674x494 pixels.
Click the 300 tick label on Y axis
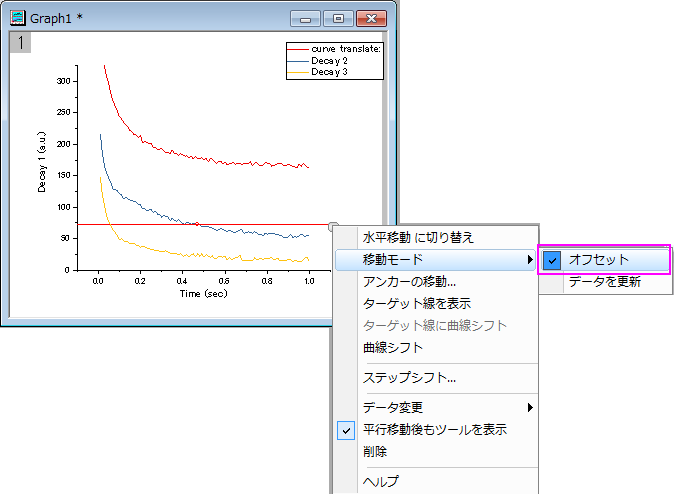click(64, 81)
